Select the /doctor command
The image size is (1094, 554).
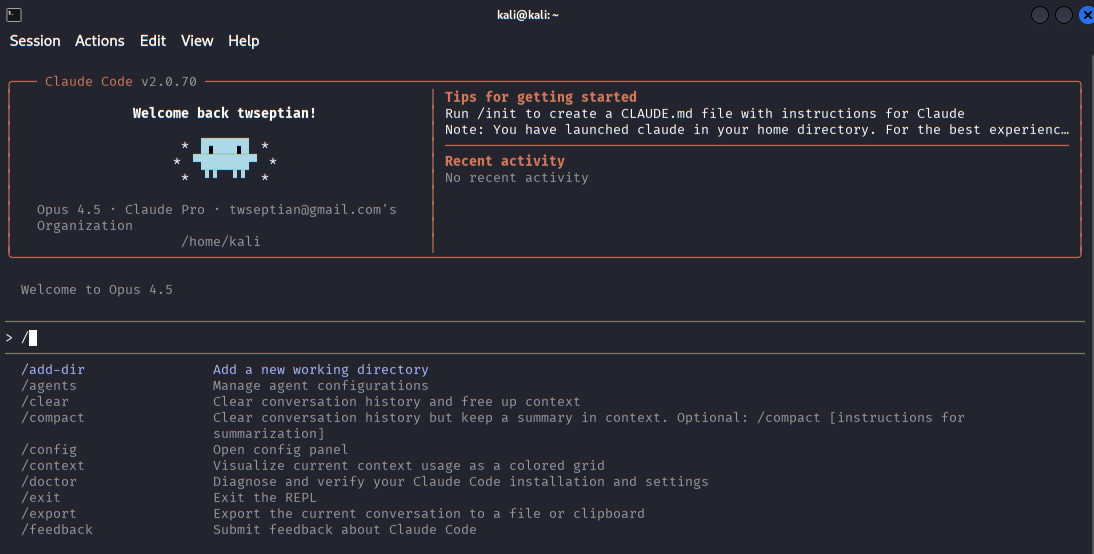(x=49, y=482)
